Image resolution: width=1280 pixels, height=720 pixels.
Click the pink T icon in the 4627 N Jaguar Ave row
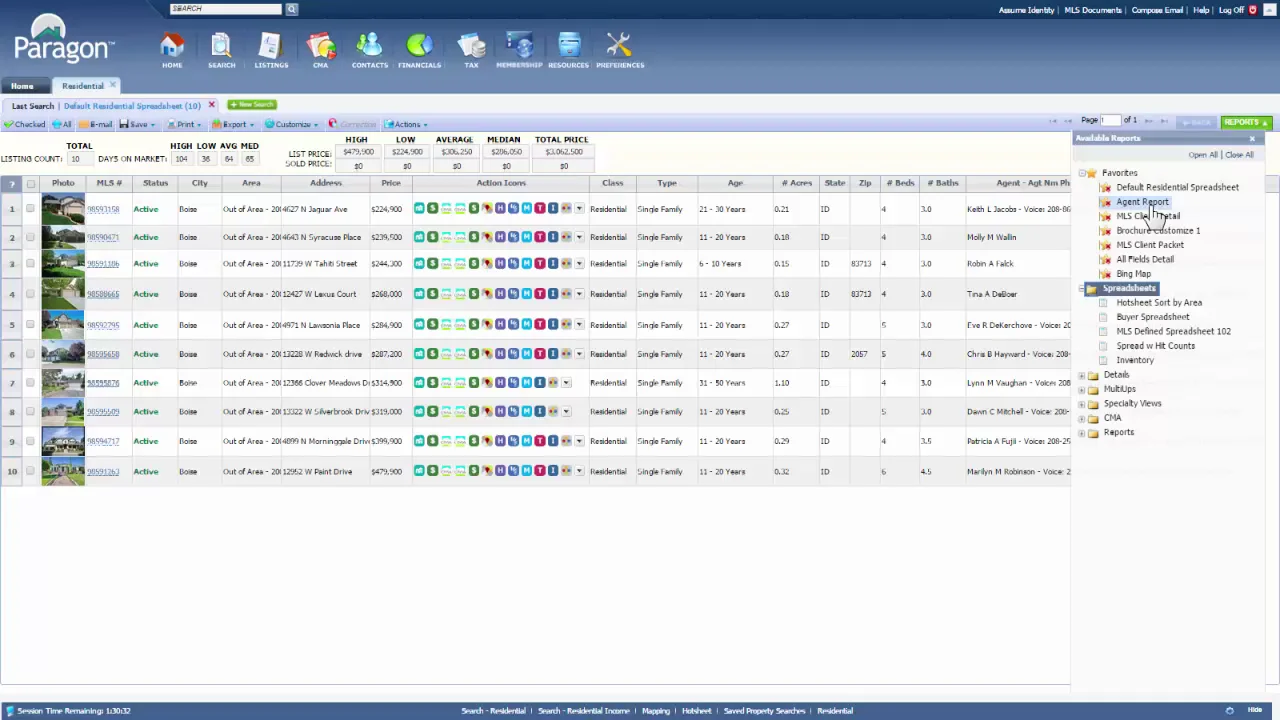pyautogui.click(x=540, y=208)
